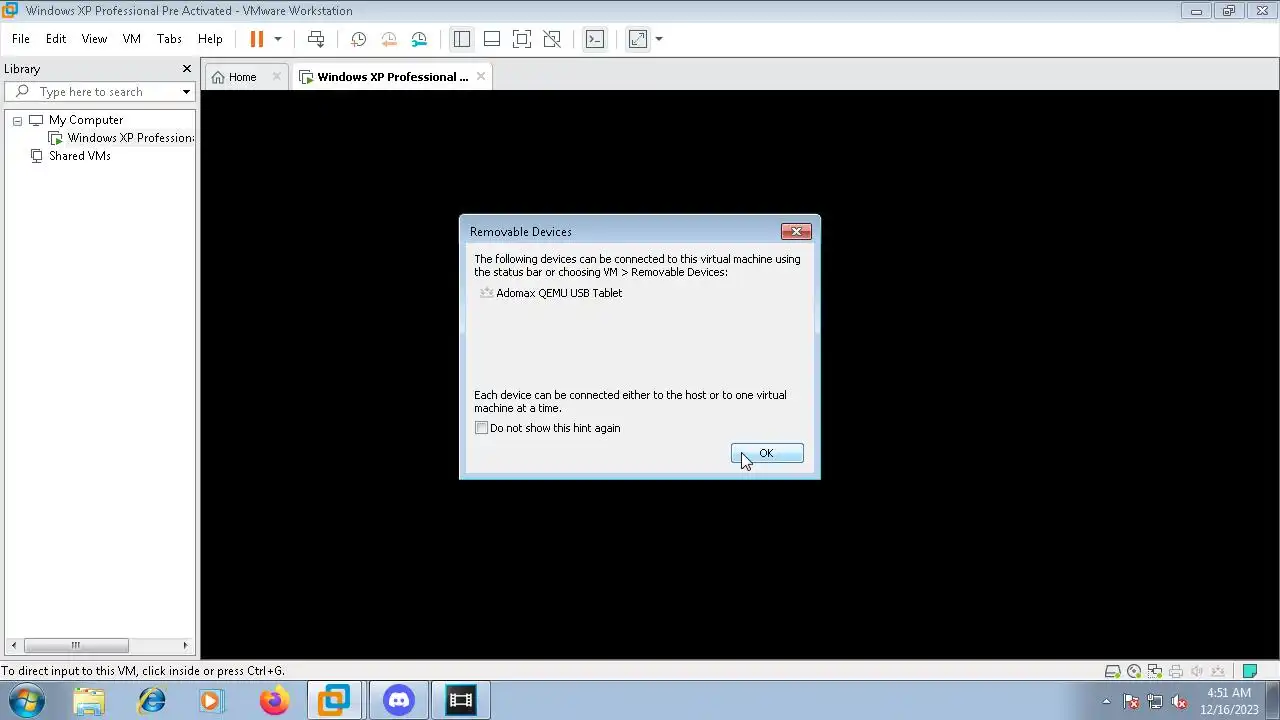Image resolution: width=1280 pixels, height=720 pixels.
Task: Select My Computer in the library
Action: pos(86,120)
